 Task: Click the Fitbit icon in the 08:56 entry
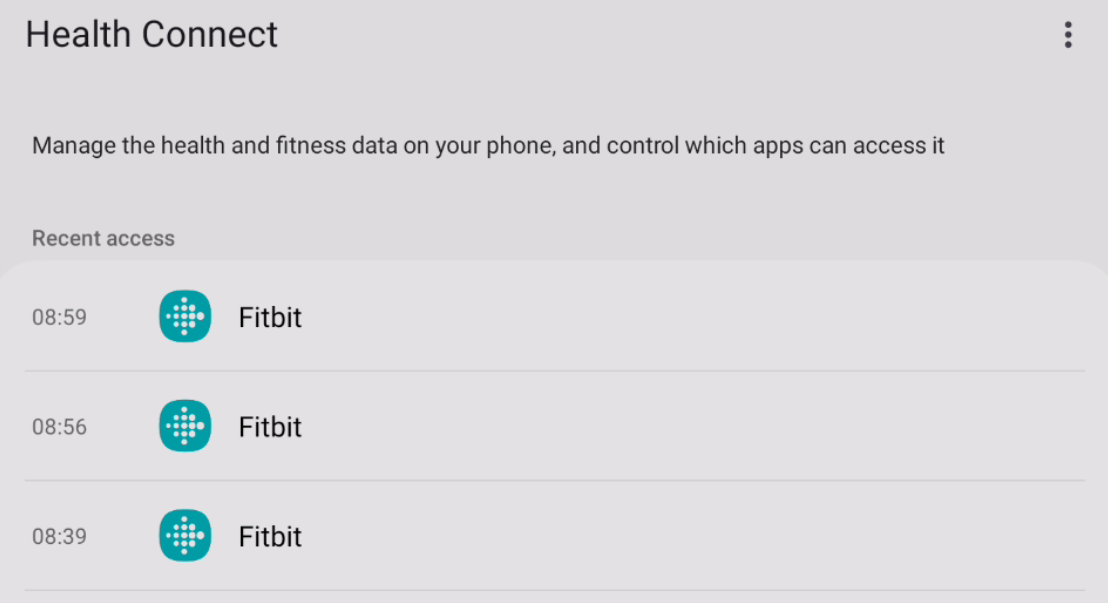point(185,427)
